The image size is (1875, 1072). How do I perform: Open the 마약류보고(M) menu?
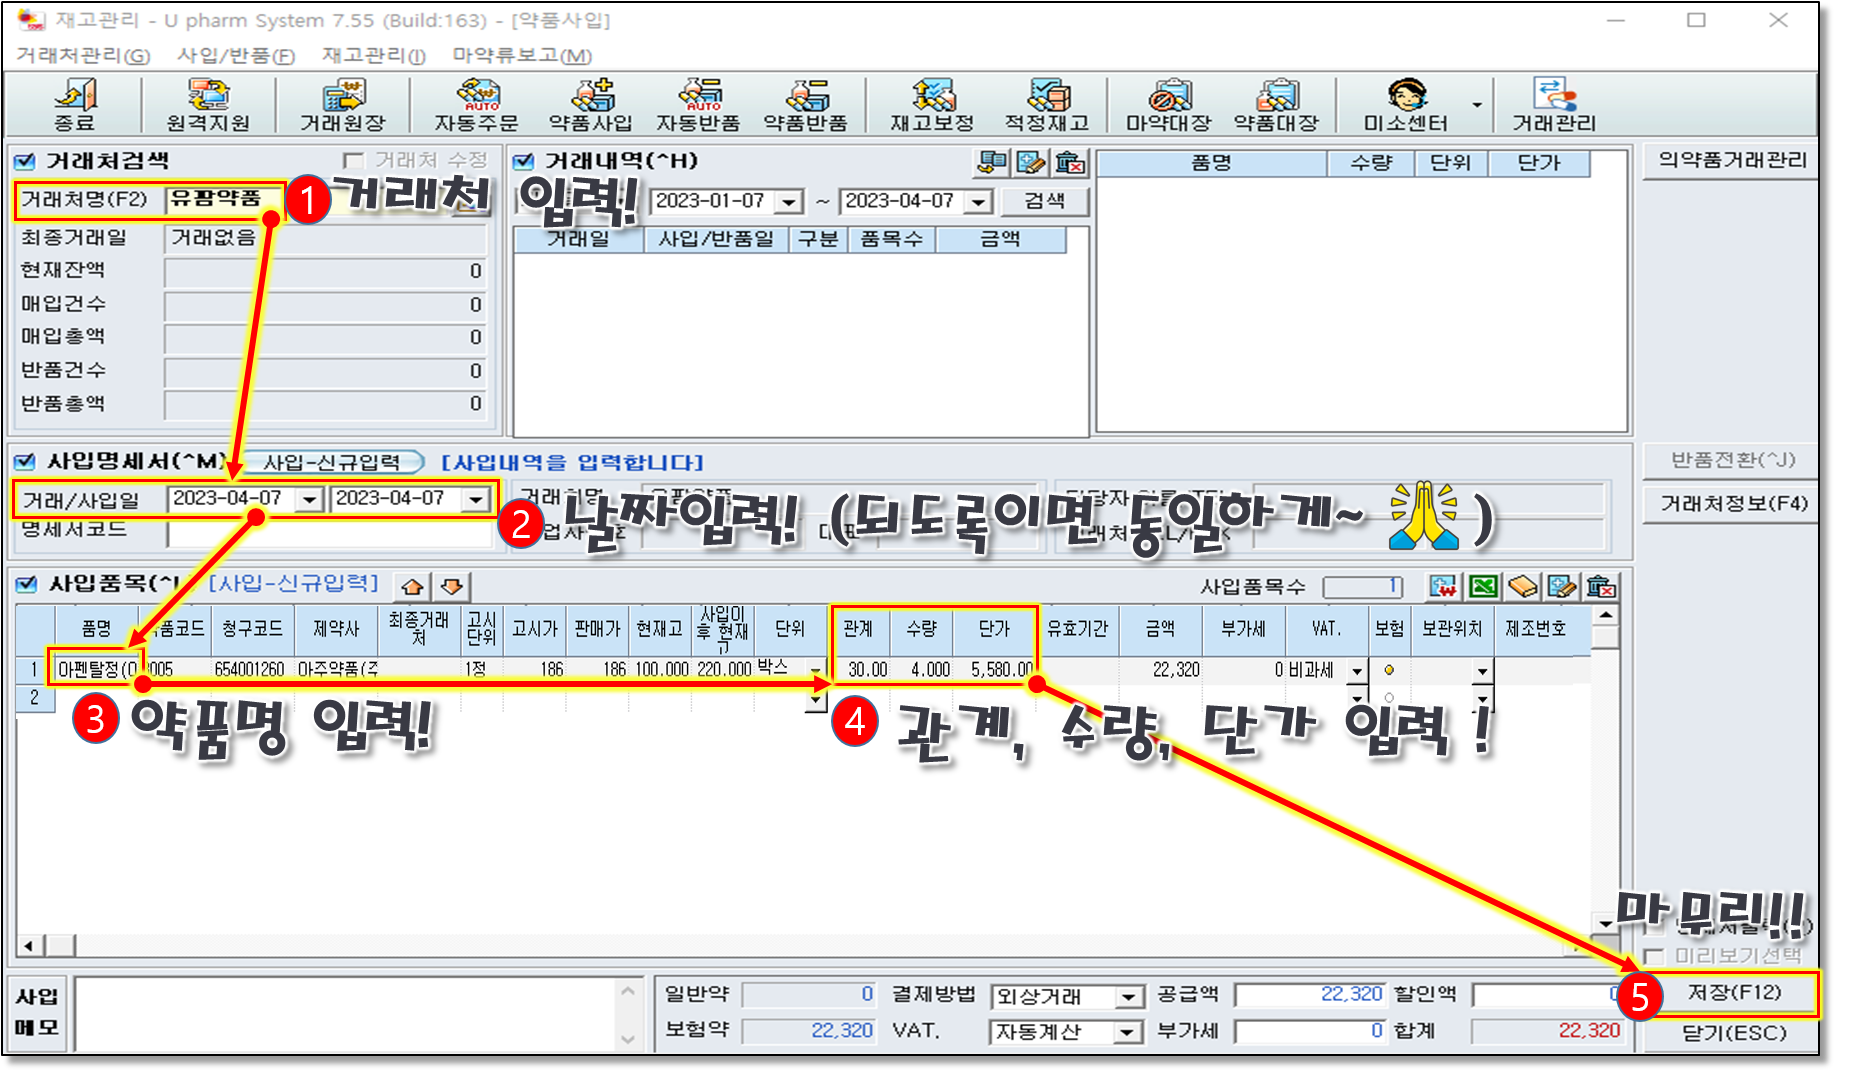tap(522, 56)
